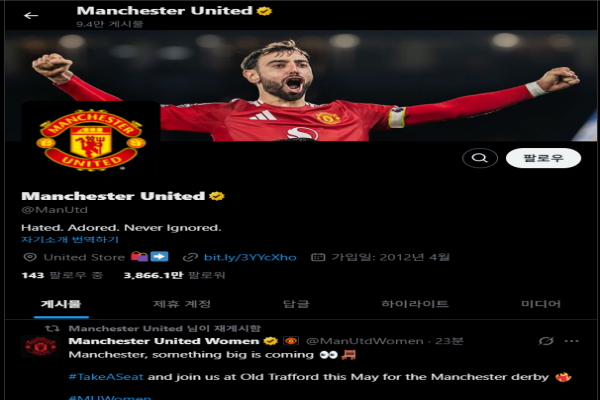Click the 팔로우 follow button
The height and width of the screenshot is (400, 600).
[543, 158]
